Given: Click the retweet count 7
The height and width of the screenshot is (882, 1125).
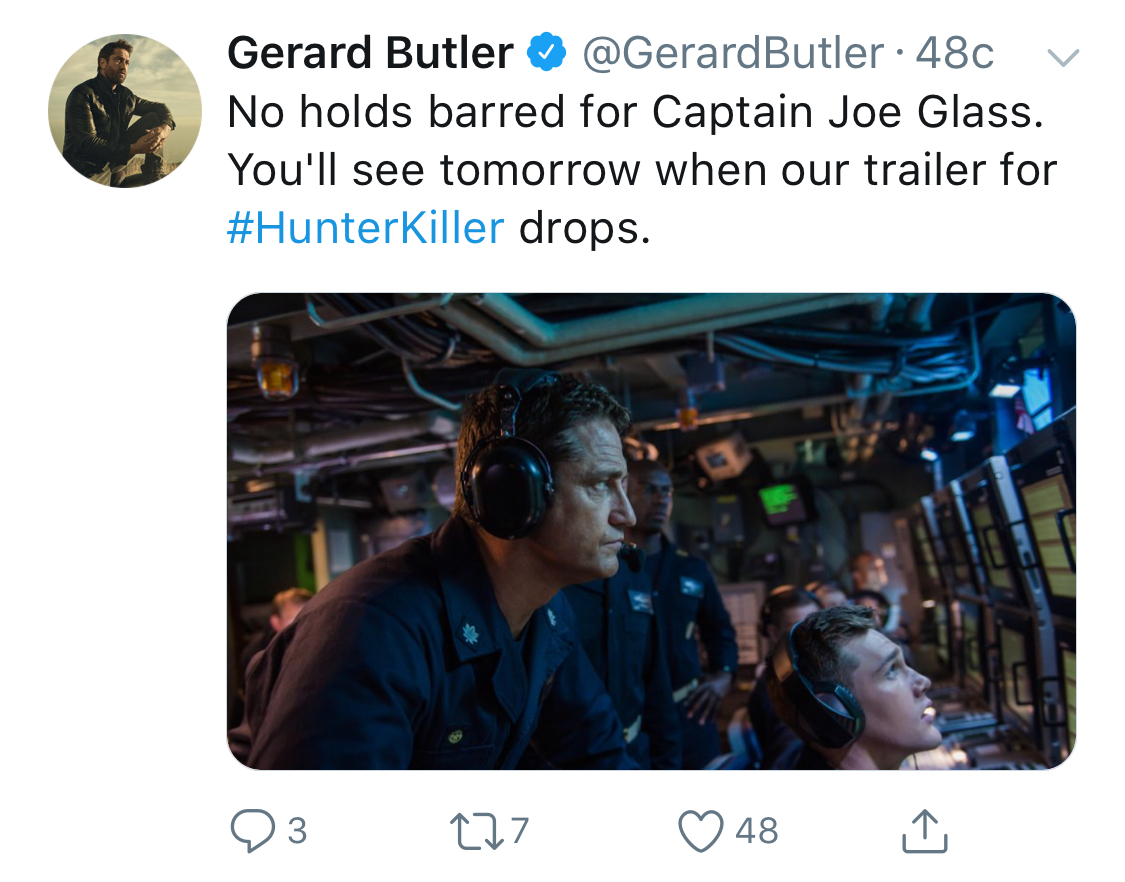Looking at the screenshot, I should (x=519, y=831).
